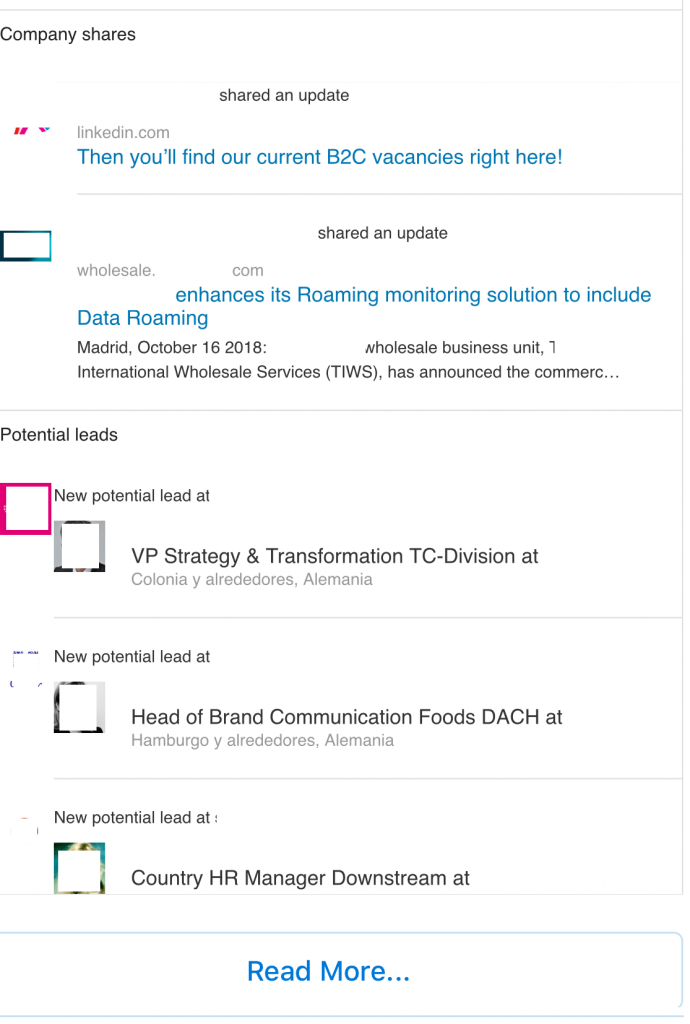Image resolution: width=690 pixels, height=1024 pixels.
Task: Open the Roaming monitoring solution article link
Action: tap(364, 306)
